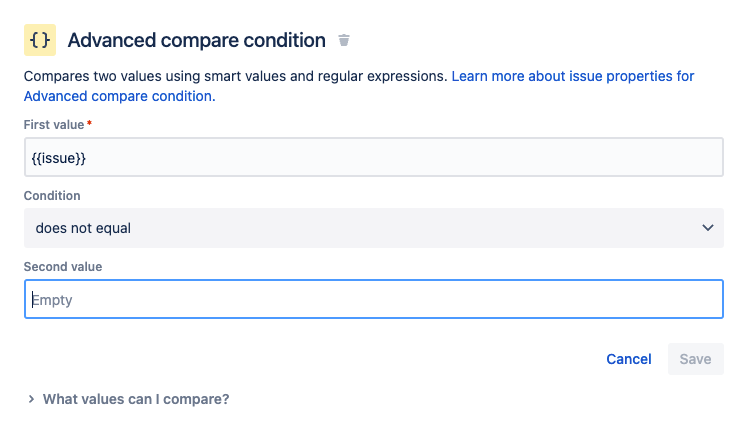
Task: Click the chevron arrow on the Condition dropdown
Action: pyautogui.click(x=707, y=228)
